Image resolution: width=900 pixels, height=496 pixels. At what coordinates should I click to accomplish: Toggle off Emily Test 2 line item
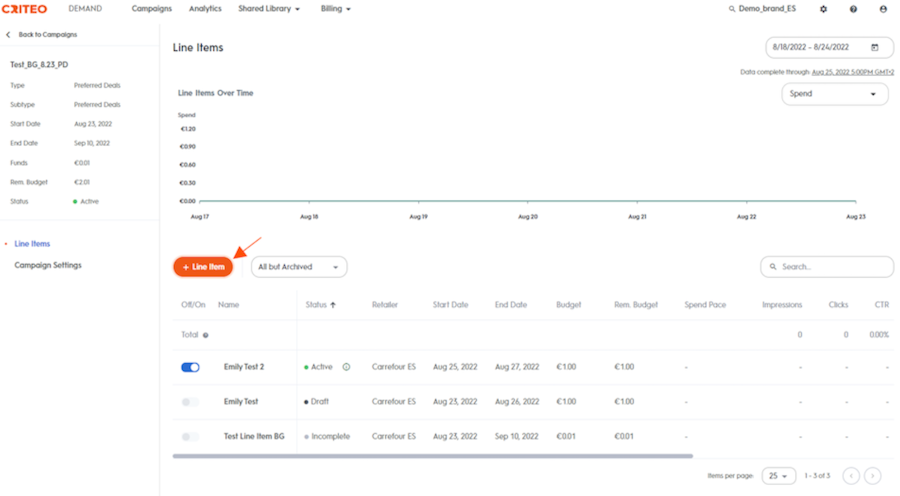tap(191, 367)
